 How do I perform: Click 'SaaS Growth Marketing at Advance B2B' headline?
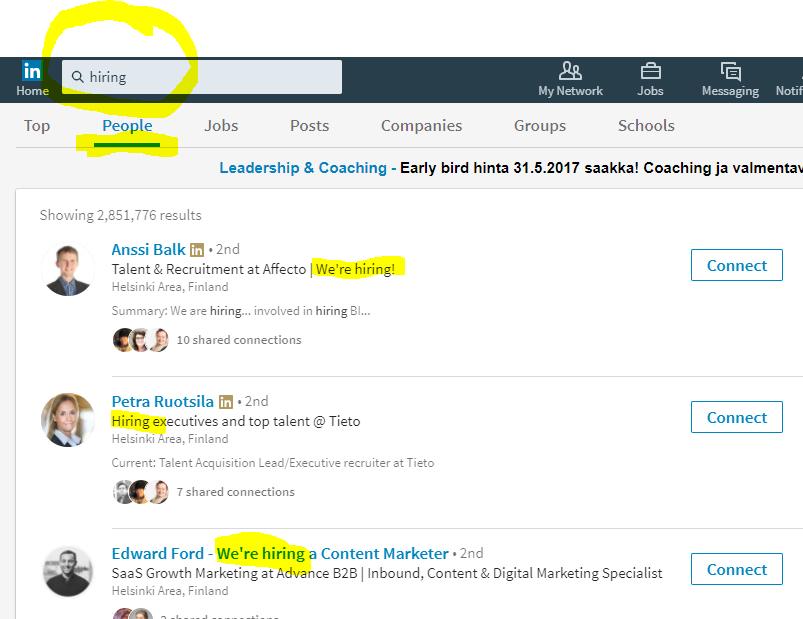(x=235, y=573)
